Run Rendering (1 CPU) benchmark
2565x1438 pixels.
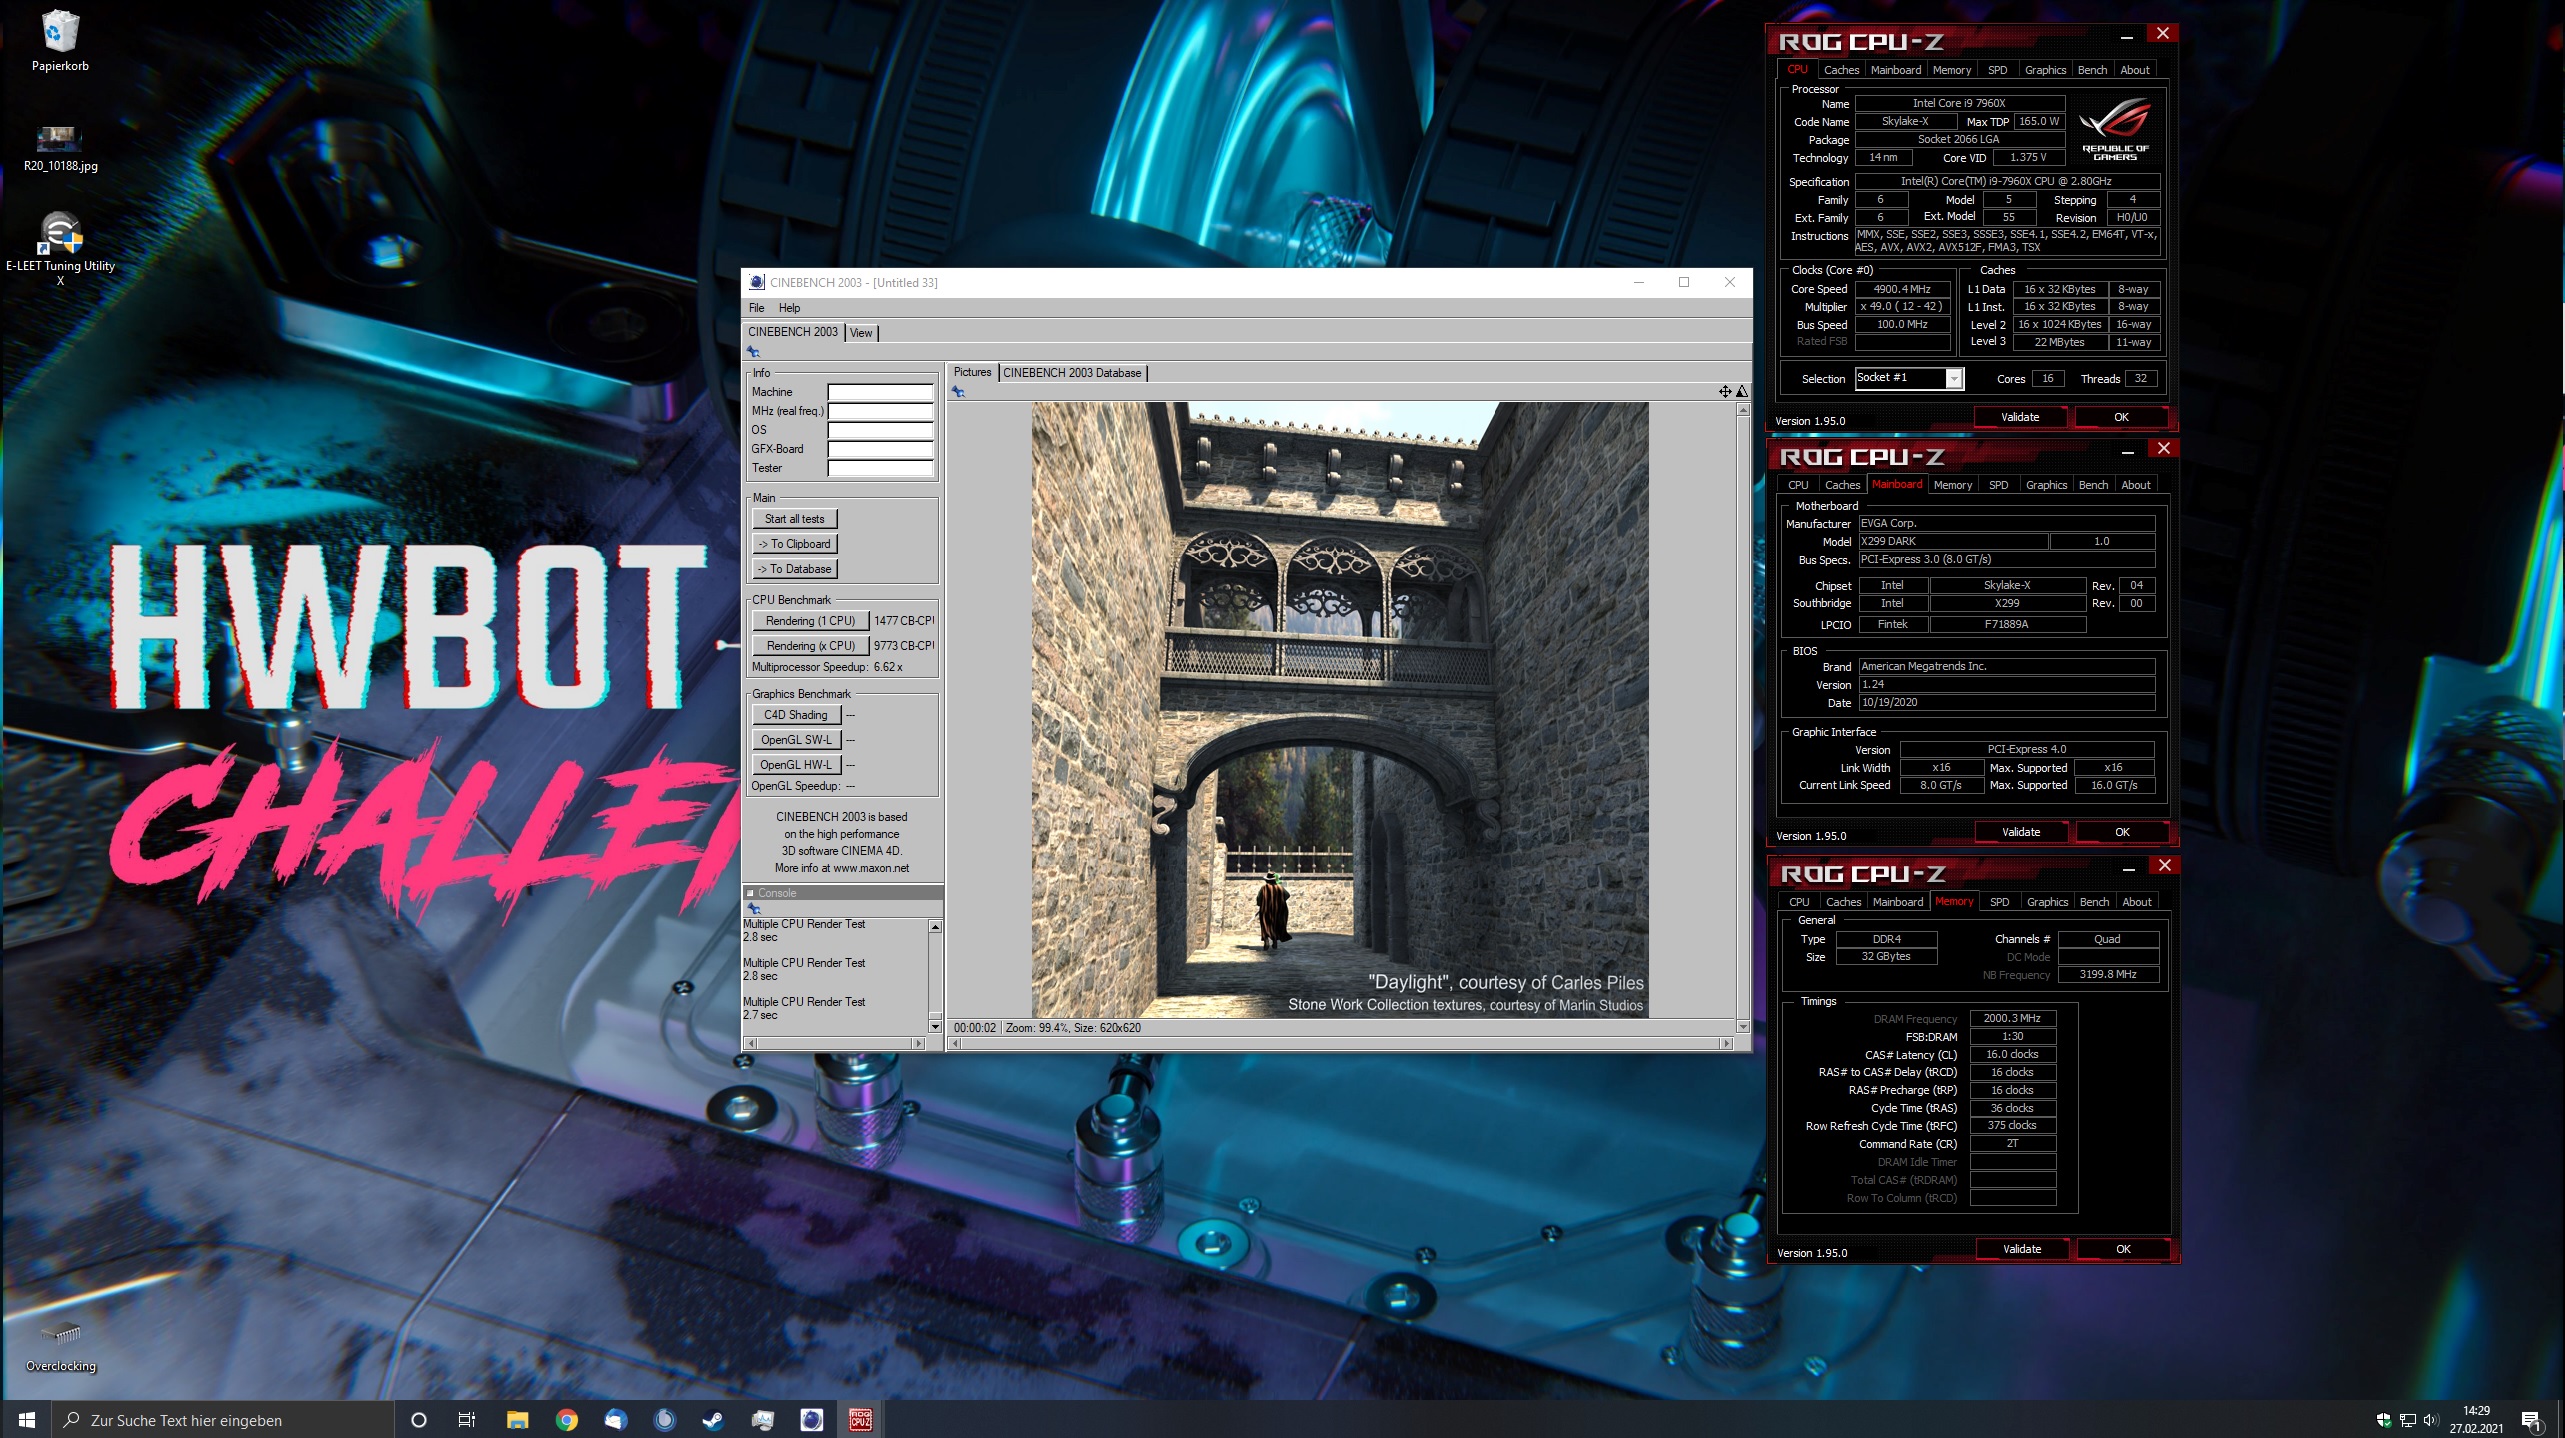point(810,621)
